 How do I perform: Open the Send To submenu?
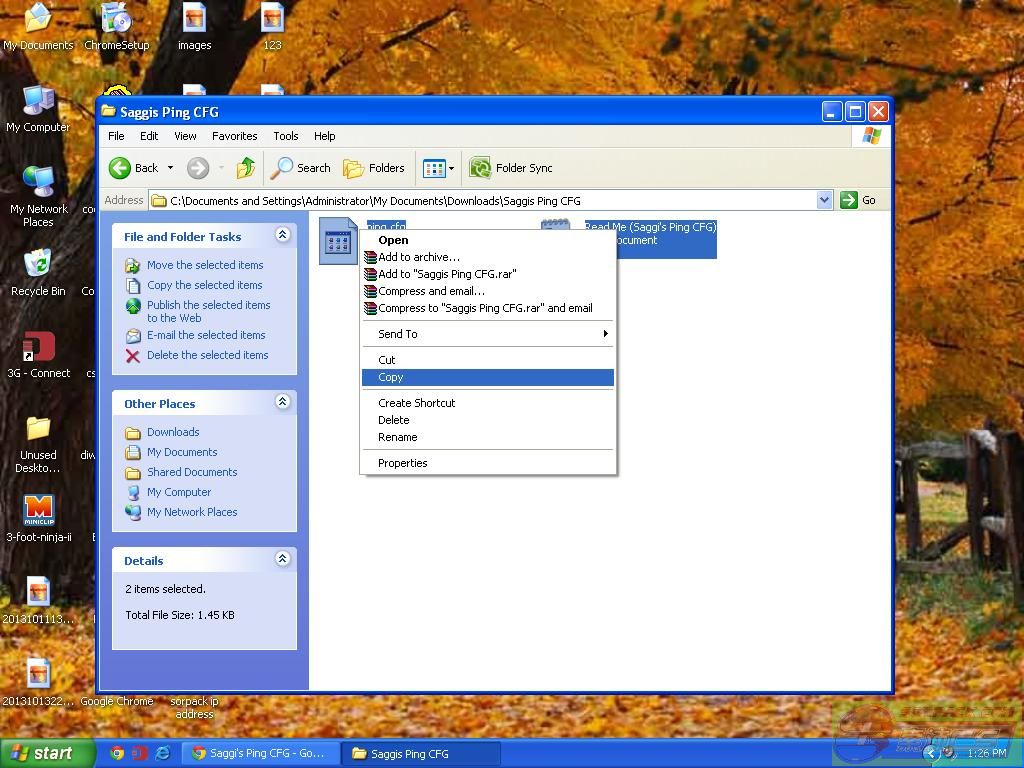pos(398,334)
